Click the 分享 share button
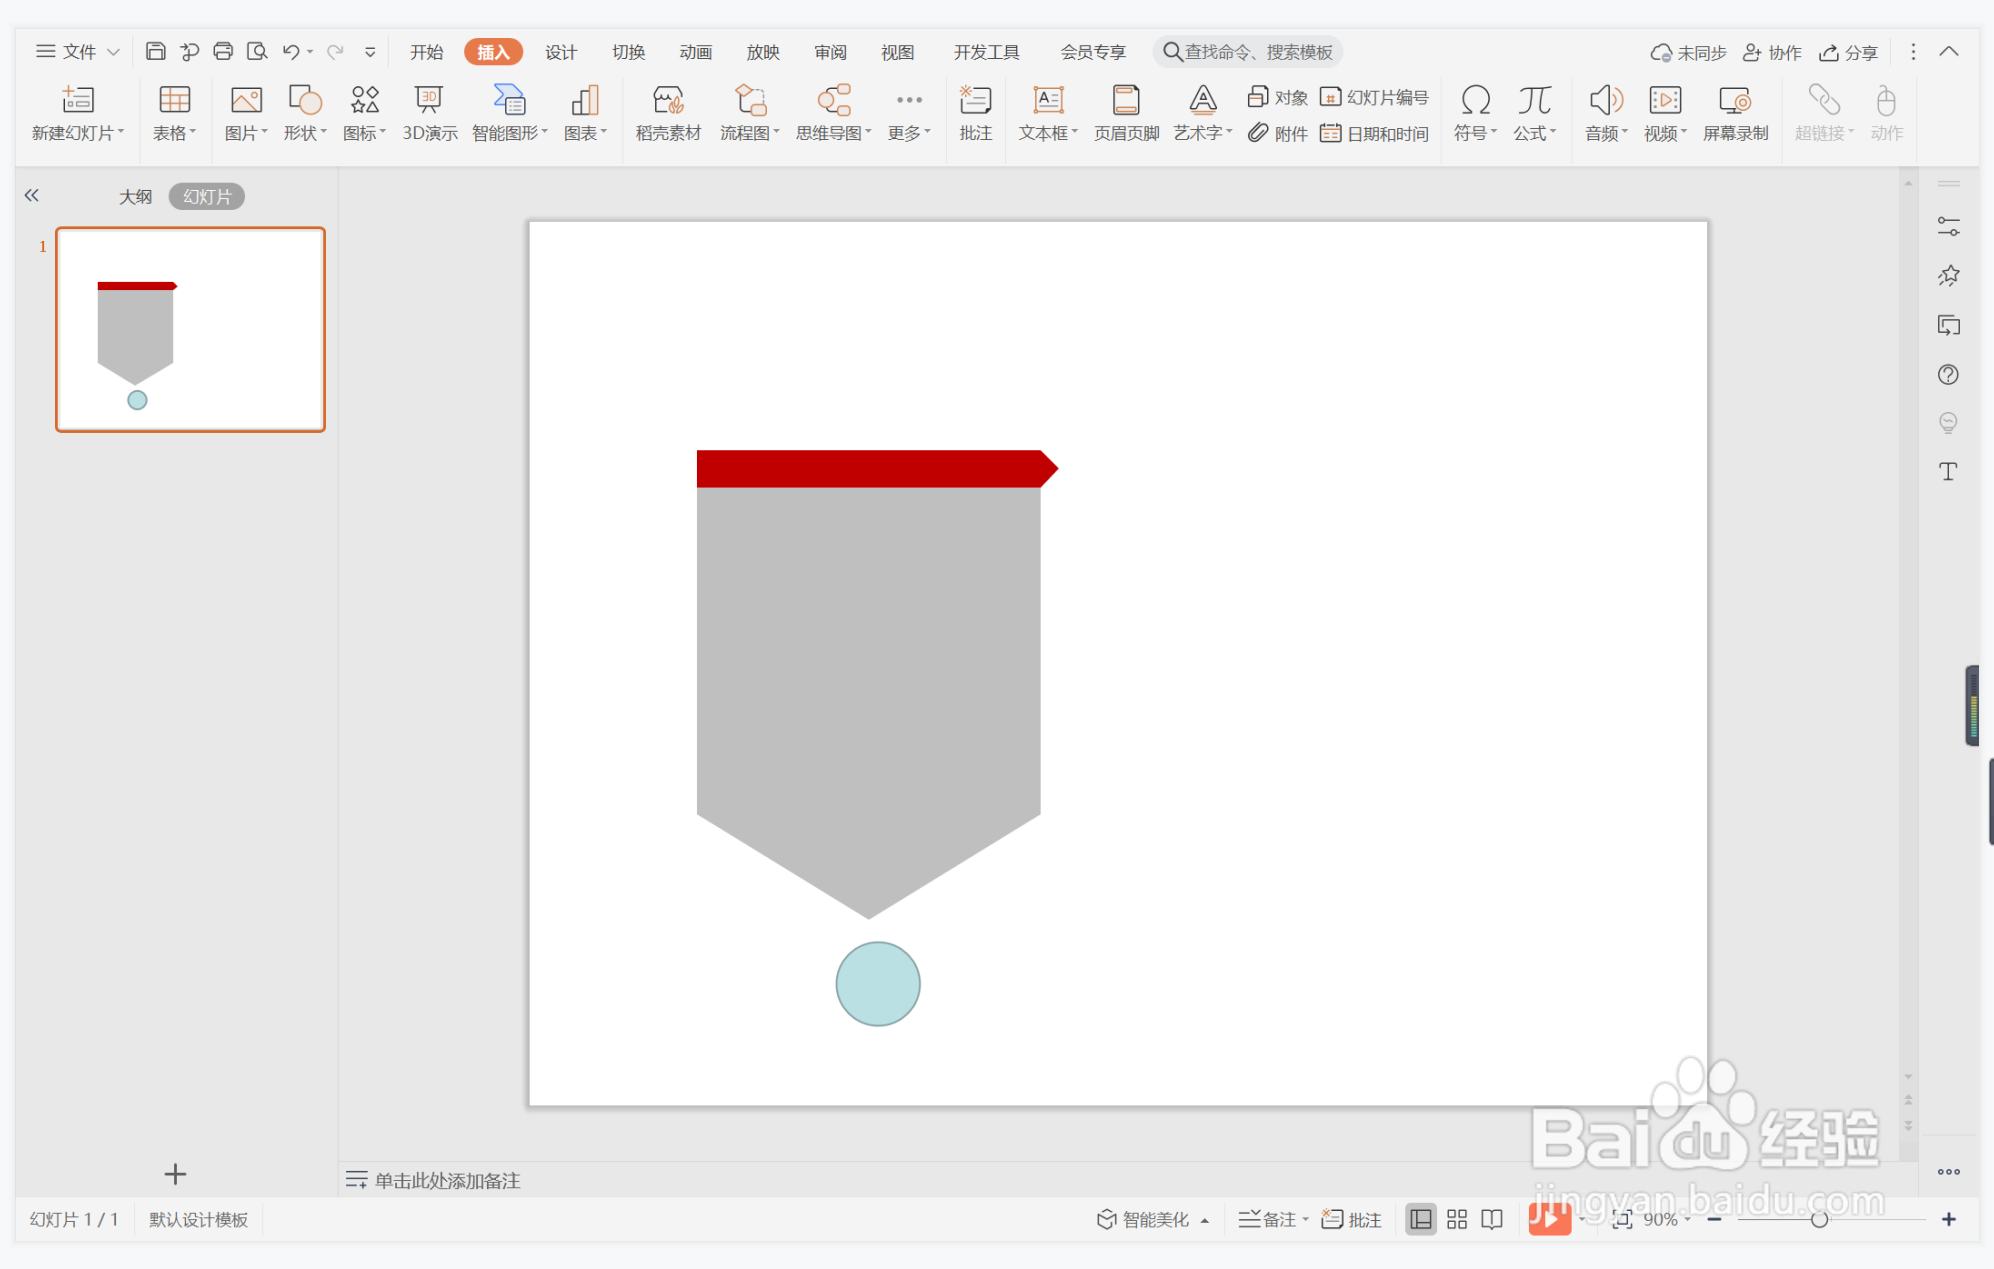 [1848, 52]
